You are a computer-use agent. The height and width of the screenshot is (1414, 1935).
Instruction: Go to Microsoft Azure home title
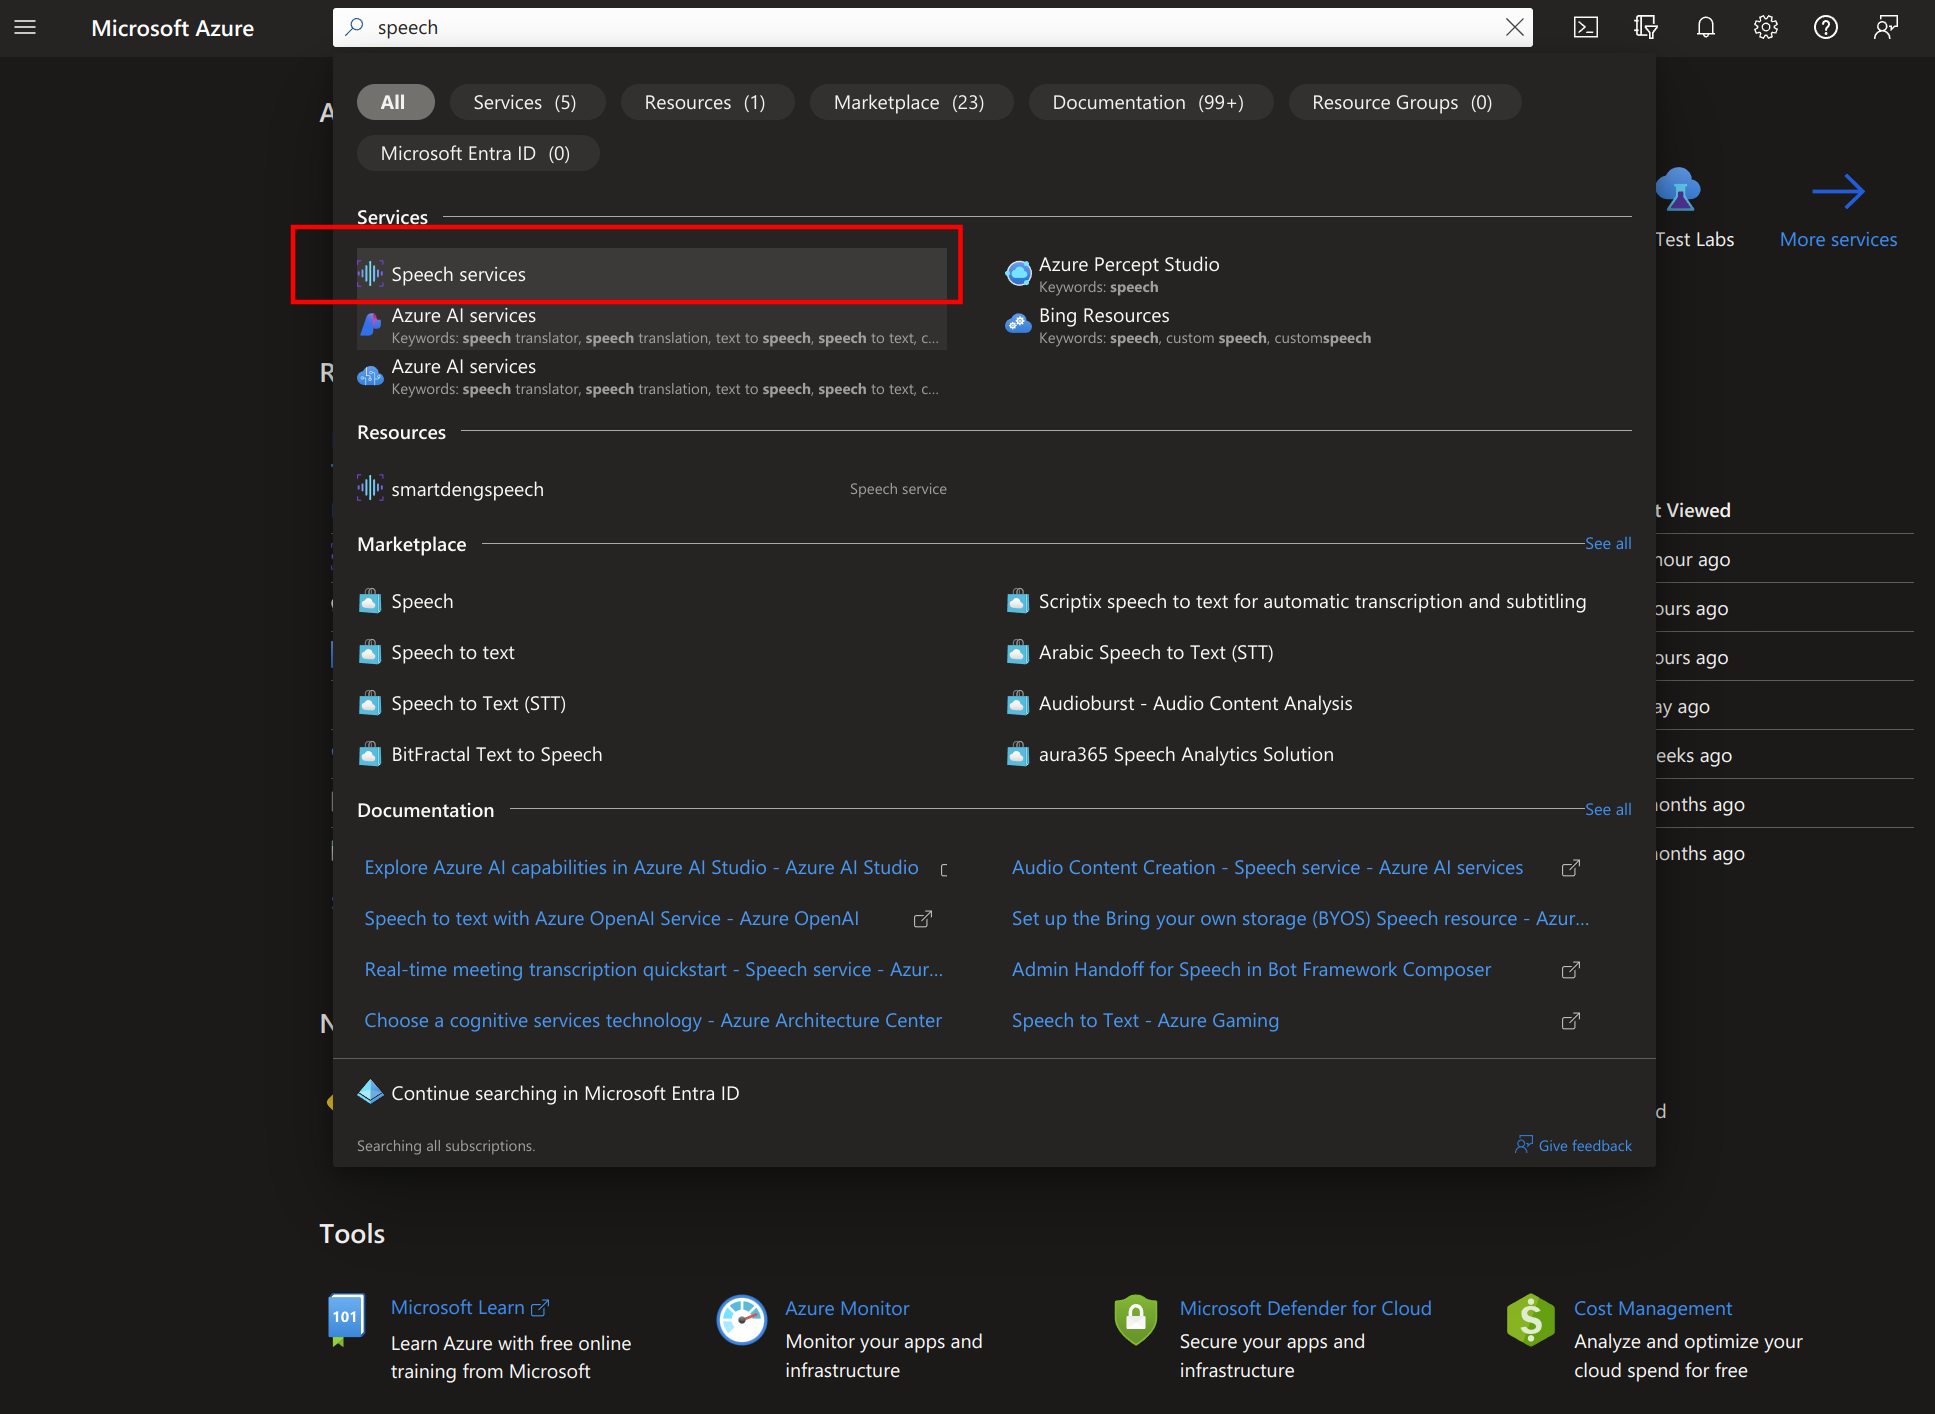pyautogui.click(x=172, y=28)
